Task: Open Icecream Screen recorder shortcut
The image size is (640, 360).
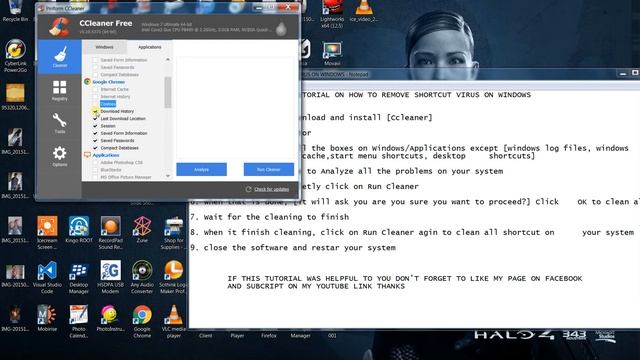Action: coord(47,232)
